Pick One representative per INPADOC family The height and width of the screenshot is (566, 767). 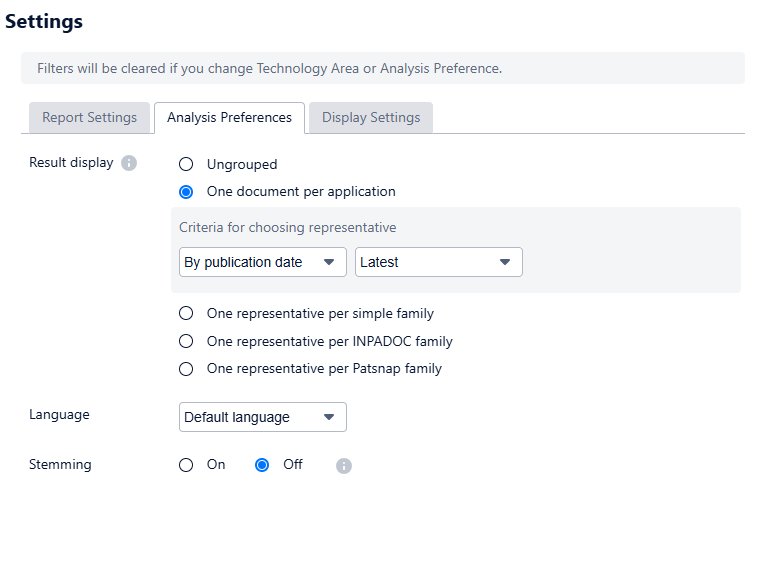click(186, 341)
